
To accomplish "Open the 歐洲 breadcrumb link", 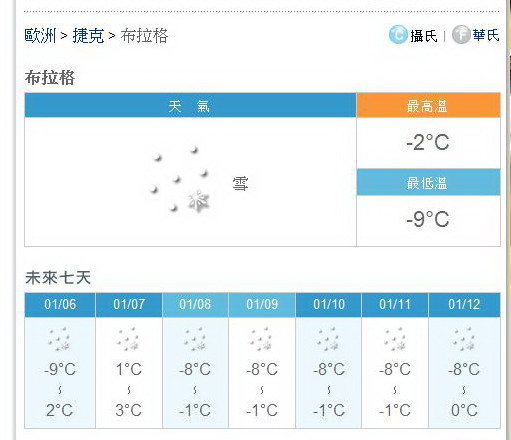I will point(40,35).
